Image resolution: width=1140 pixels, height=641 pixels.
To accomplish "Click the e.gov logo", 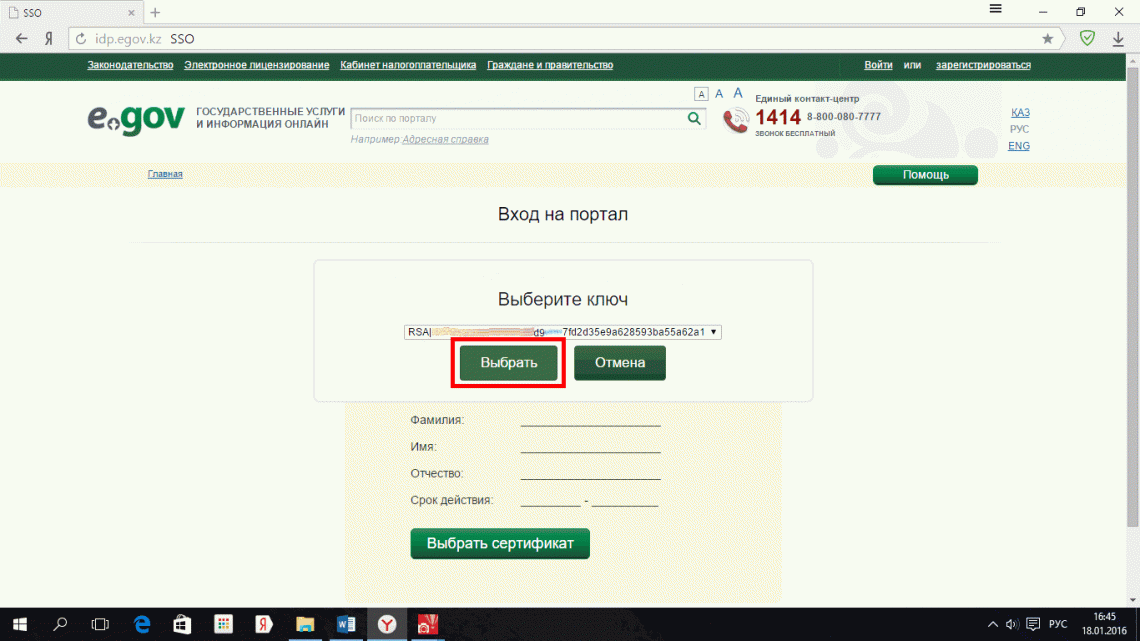I will (136, 120).
